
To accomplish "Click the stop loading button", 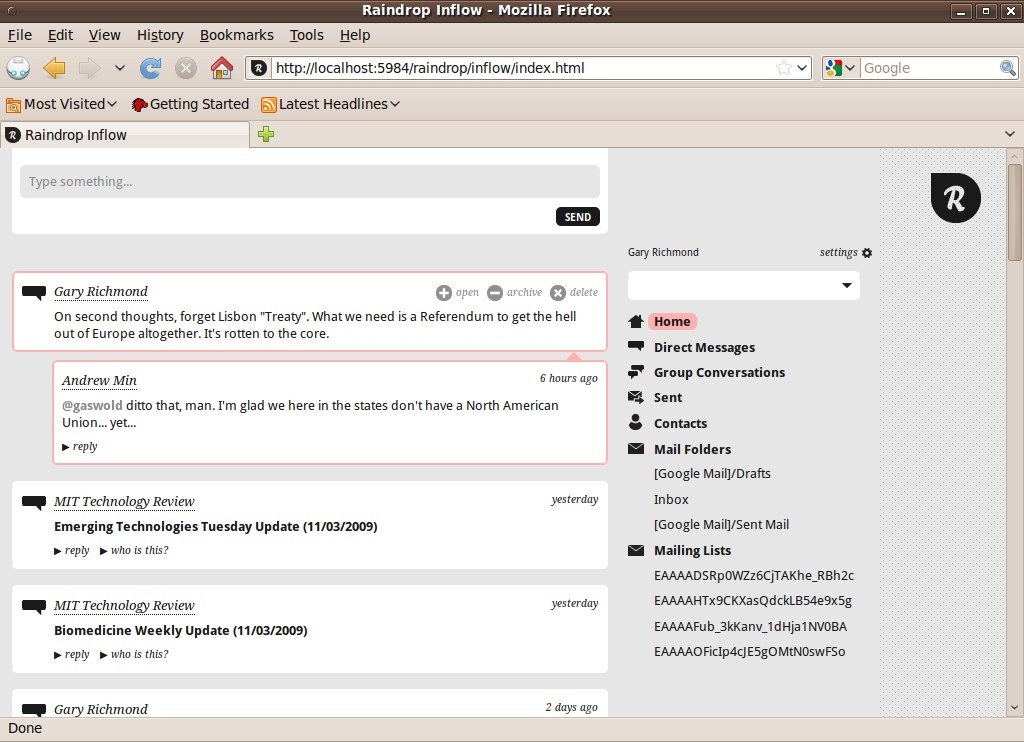I will tap(186, 68).
